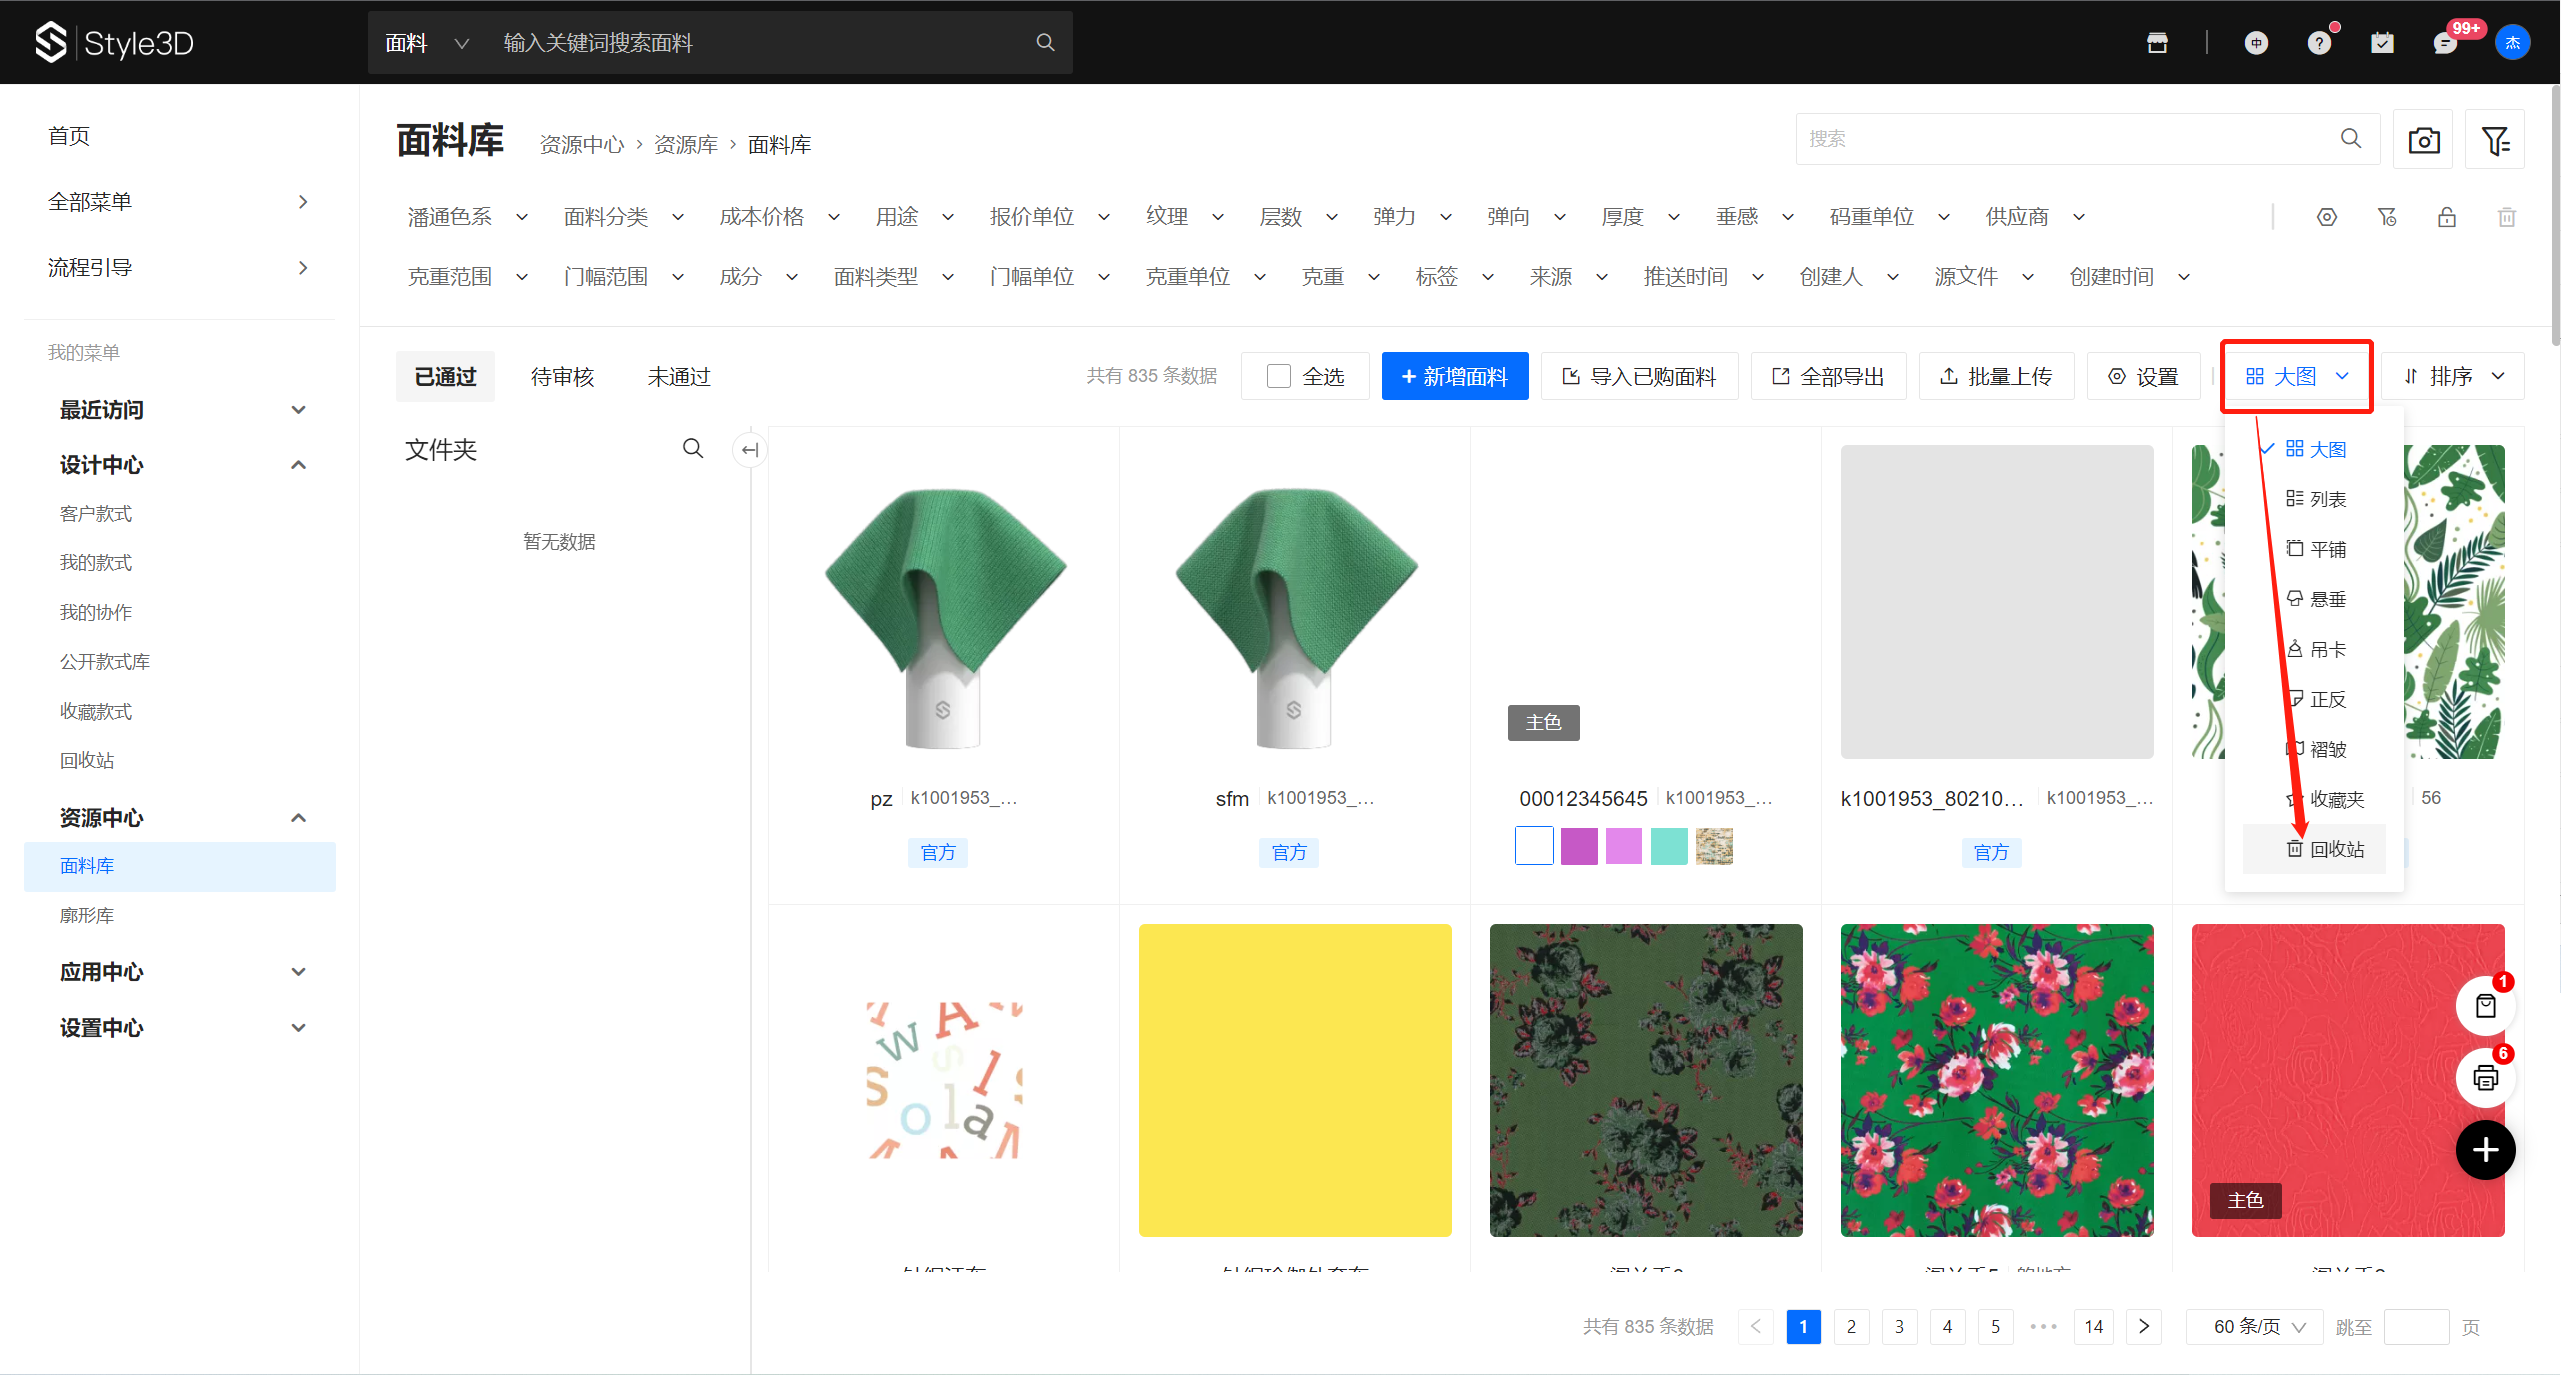The height and width of the screenshot is (1375, 2561).
Task: Collapse the folder panel arrow icon
Action: tap(749, 450)
